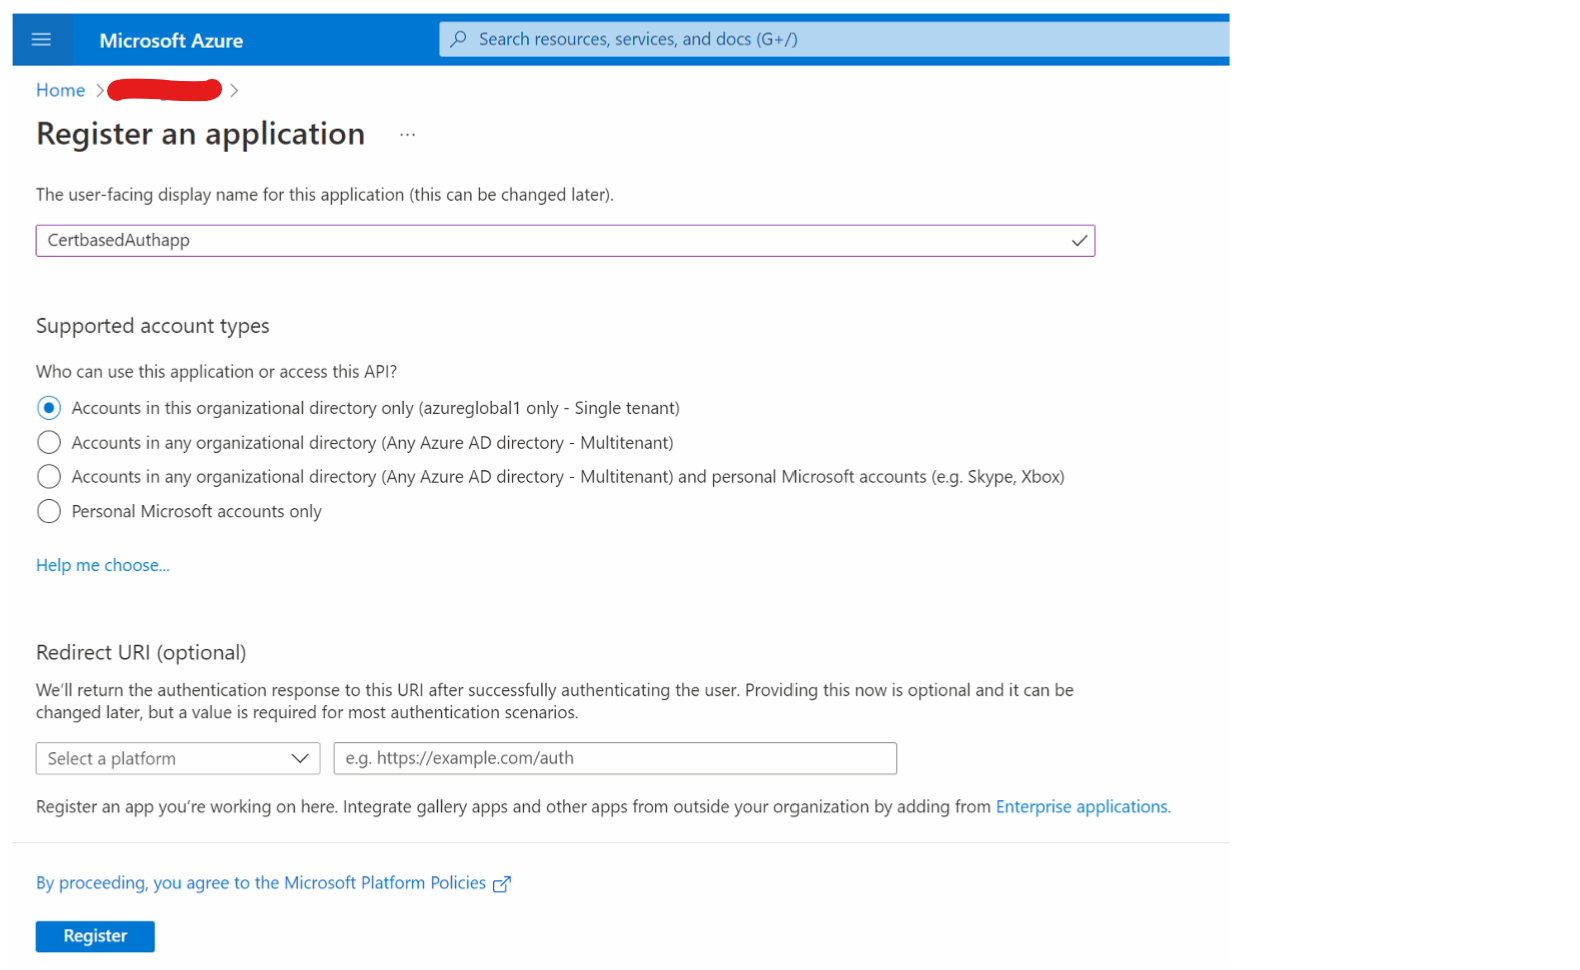Select Any Azure AD directory Multitenant option
The width and height of the screenshot is (1580, 970).
pyautogui.click(x=48, y=443)
